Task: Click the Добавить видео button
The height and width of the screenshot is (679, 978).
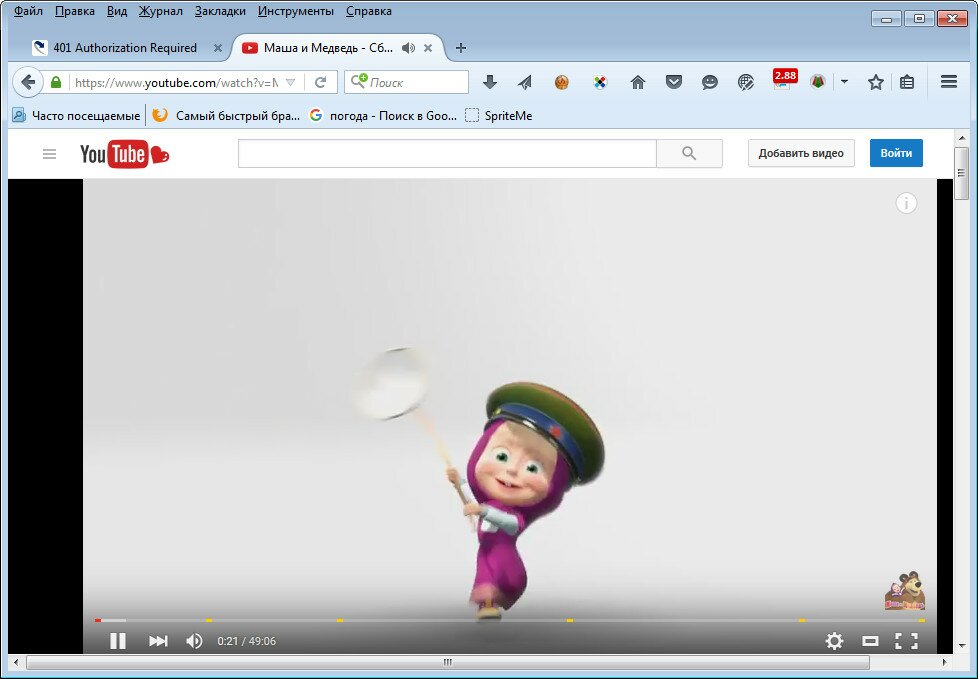Action: tap(801, 153)
